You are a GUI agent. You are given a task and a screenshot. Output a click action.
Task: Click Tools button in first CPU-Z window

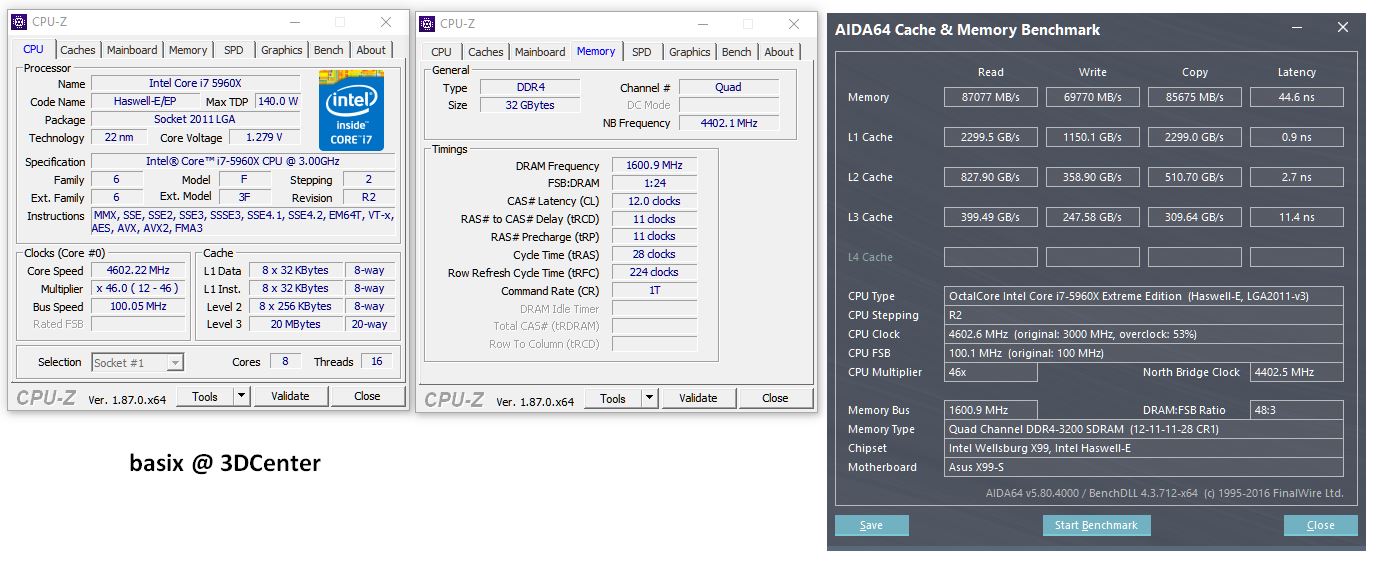point(205,396)
